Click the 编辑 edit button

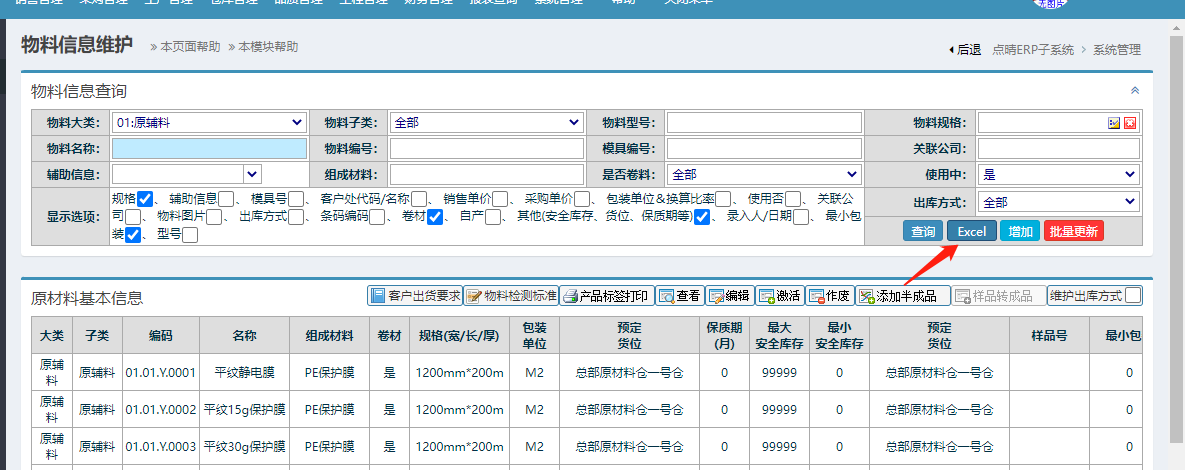tap(729, 296)
